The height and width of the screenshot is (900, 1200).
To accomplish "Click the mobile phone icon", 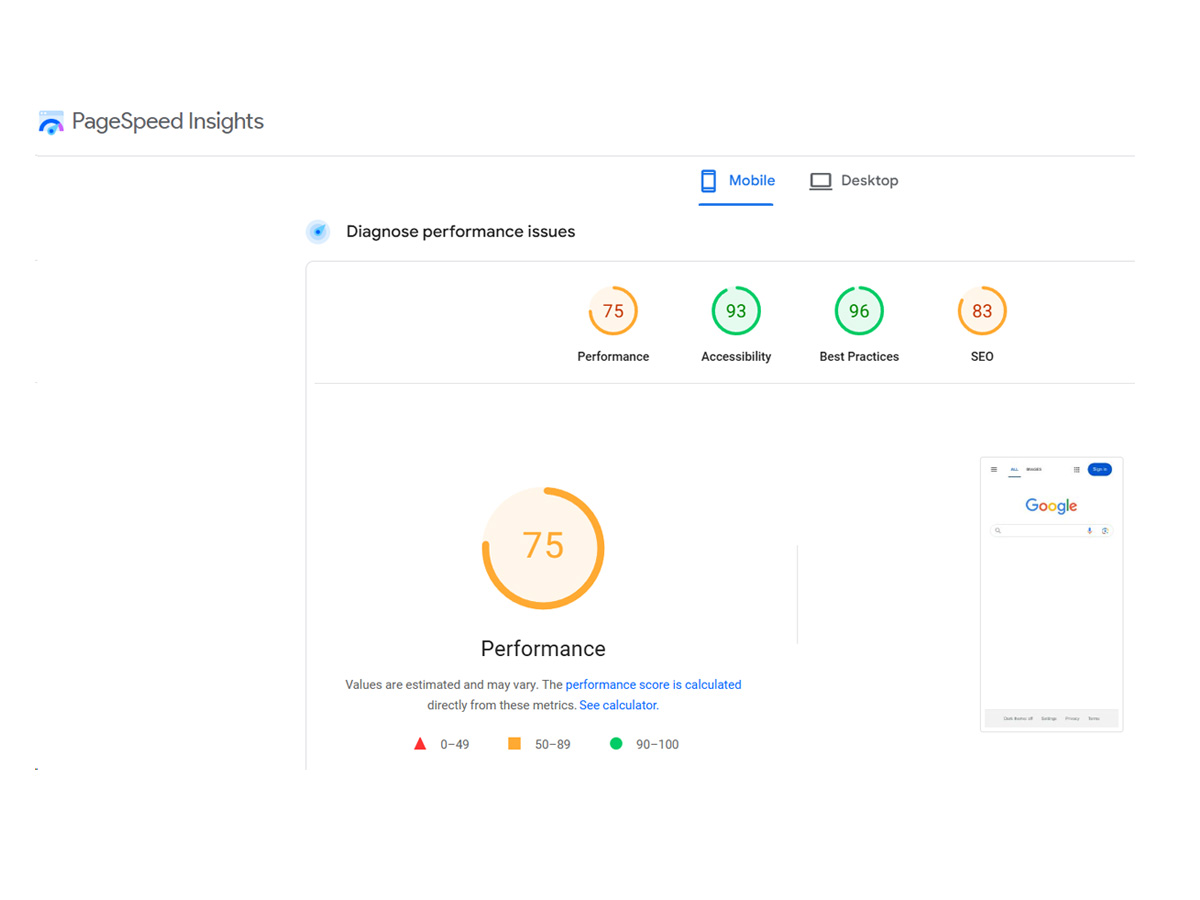I will click(x=708, y=181).
